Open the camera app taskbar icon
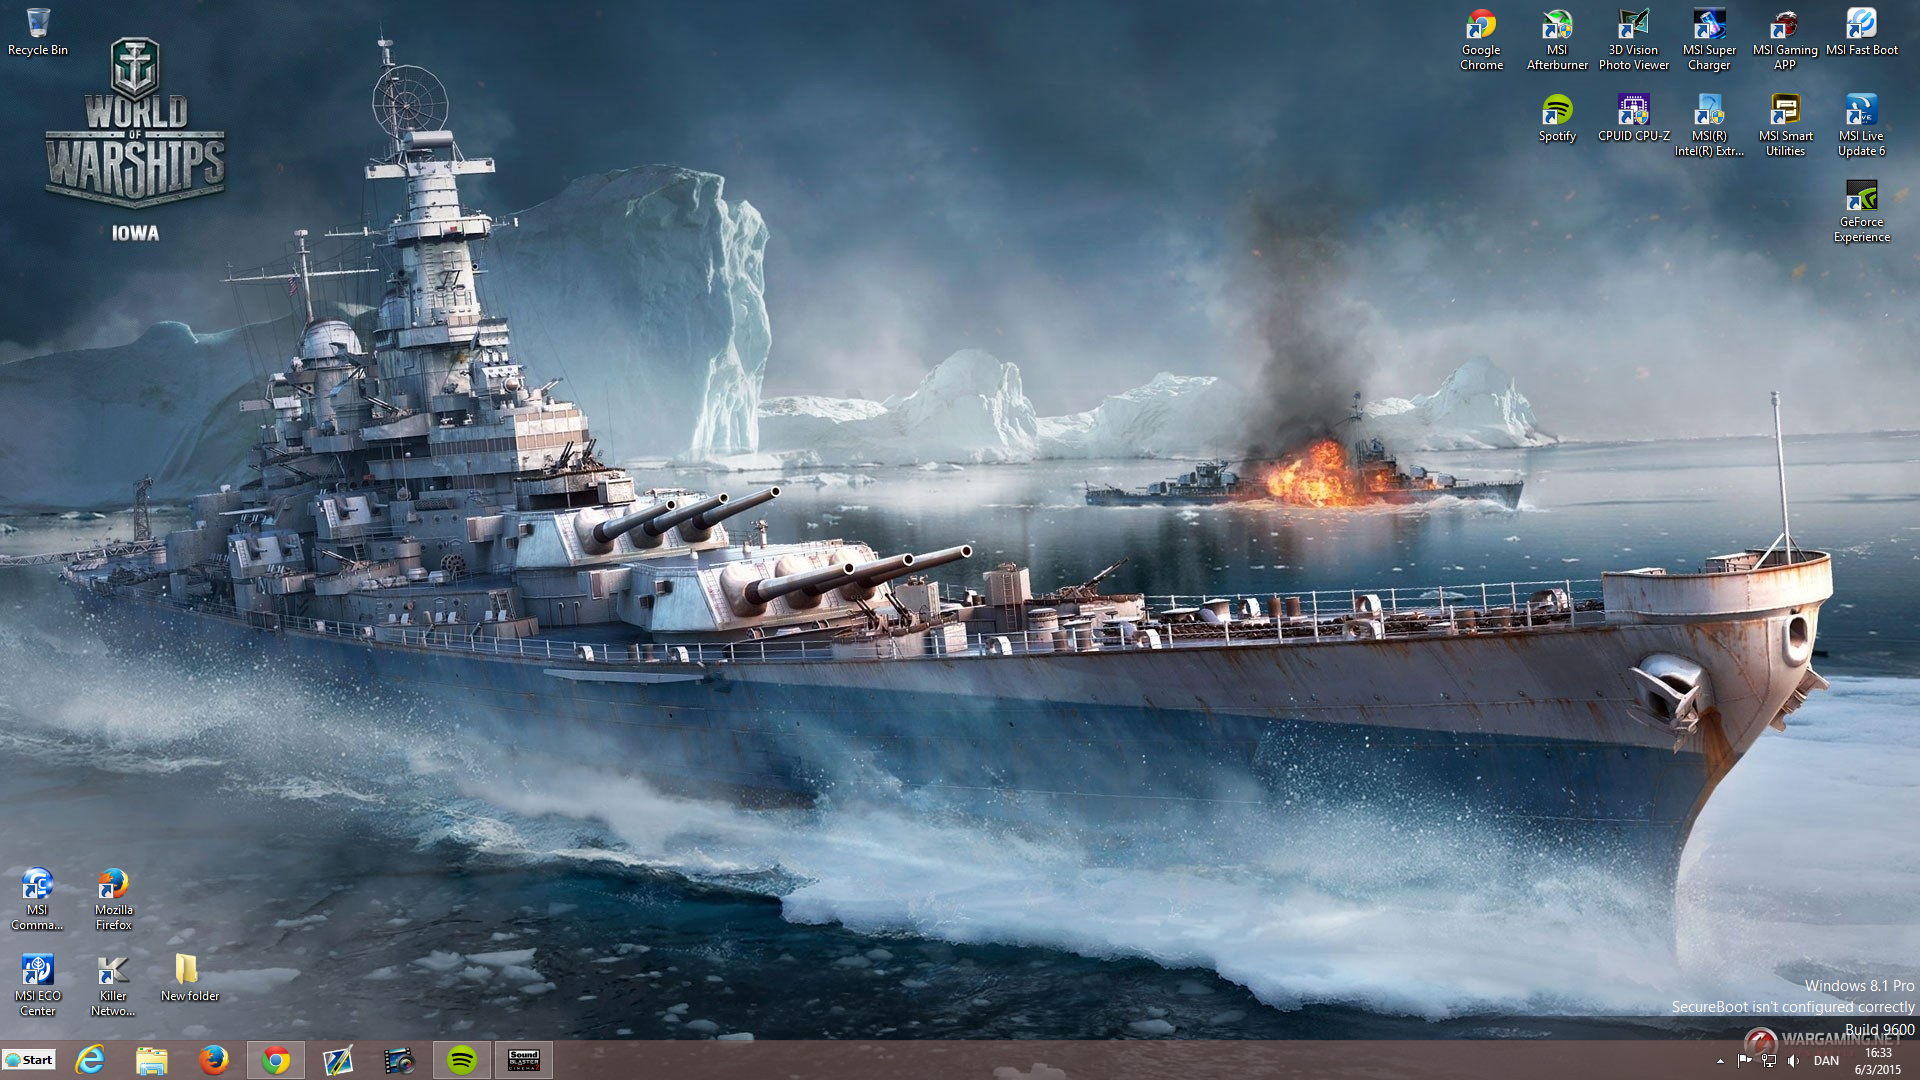The image size is (1920, 1080). 399,1060
